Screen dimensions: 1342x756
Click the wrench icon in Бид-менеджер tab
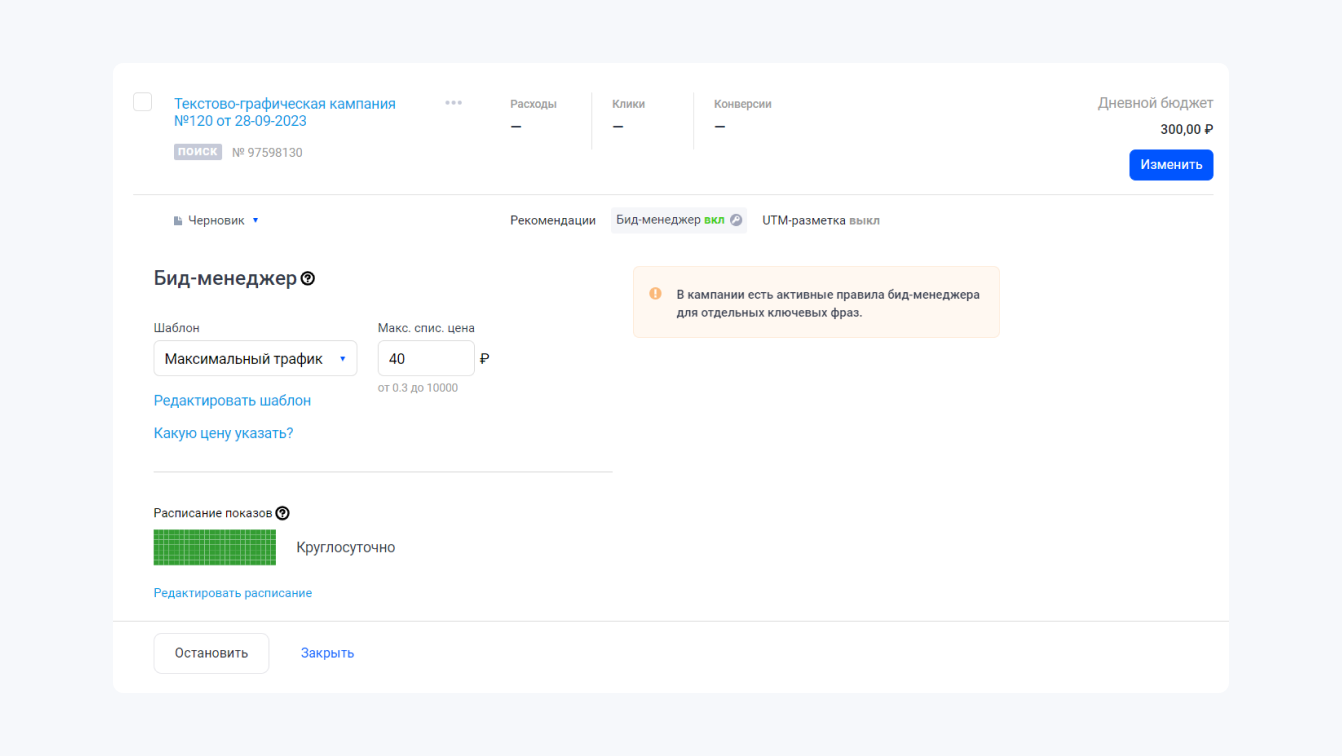[x=736, y=220]
